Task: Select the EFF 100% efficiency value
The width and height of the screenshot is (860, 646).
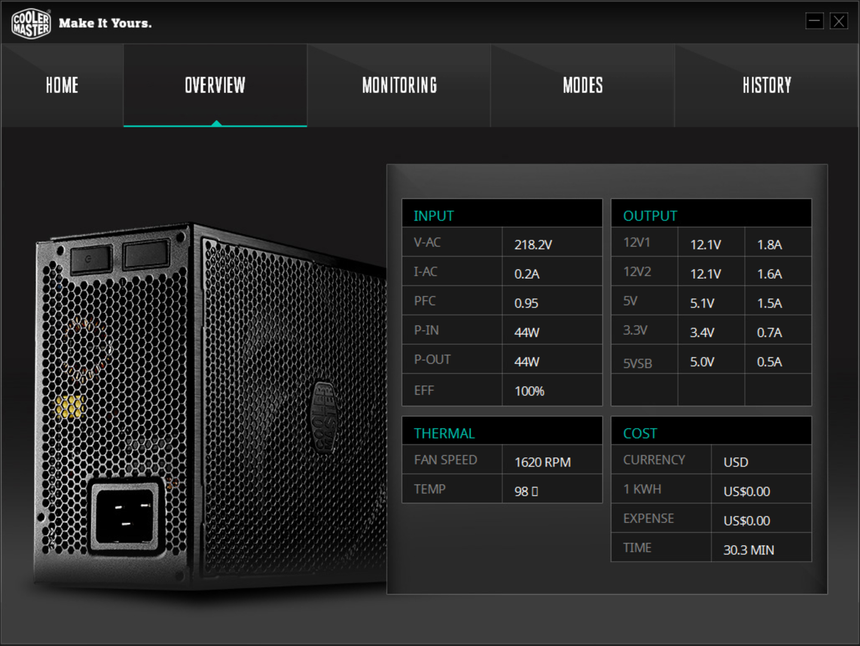Action: click(x=529, y=391)
